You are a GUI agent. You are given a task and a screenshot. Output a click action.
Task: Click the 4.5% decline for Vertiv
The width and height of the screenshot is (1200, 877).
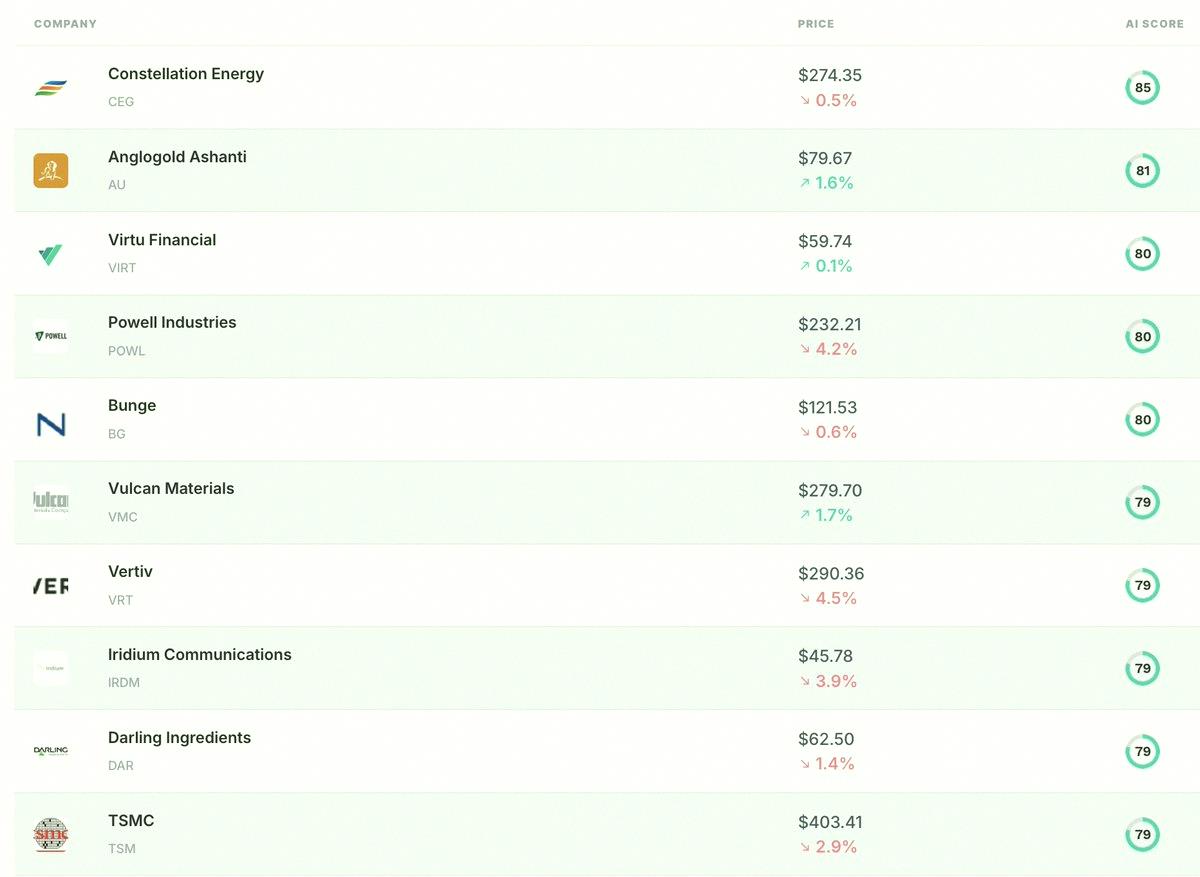[828, 599]
